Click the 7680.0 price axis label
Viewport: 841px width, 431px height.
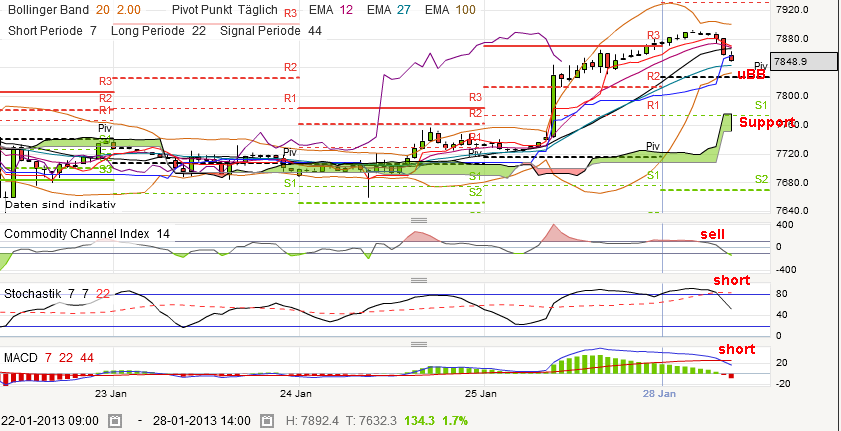pyautogui.click(x=792, y=182)
